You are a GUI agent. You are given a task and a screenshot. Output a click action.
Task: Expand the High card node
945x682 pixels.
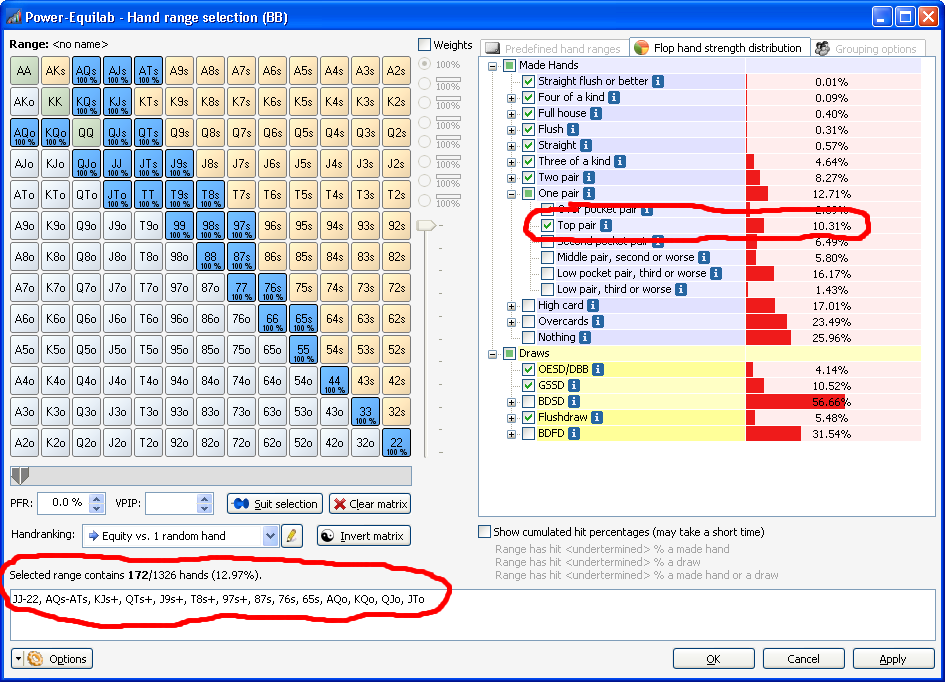511,306
